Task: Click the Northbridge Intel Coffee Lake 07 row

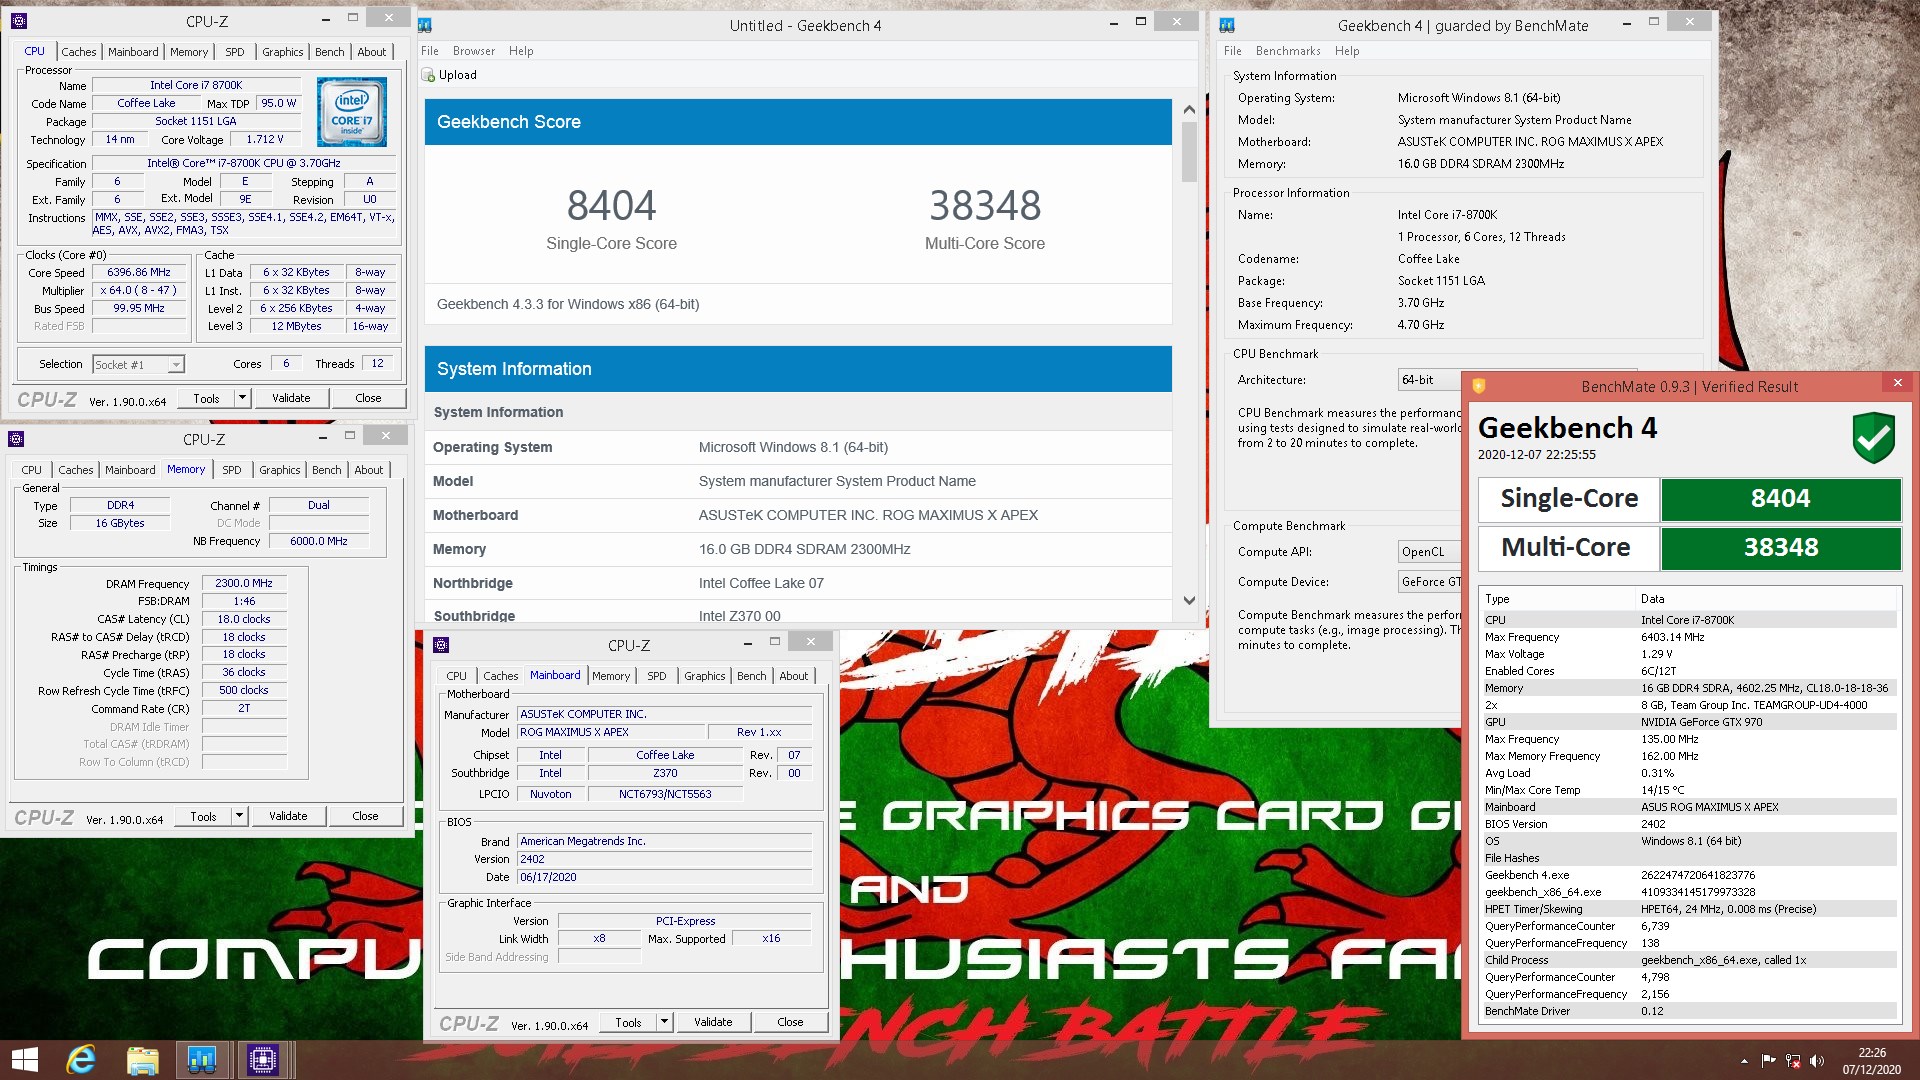Action: [798, 583]
